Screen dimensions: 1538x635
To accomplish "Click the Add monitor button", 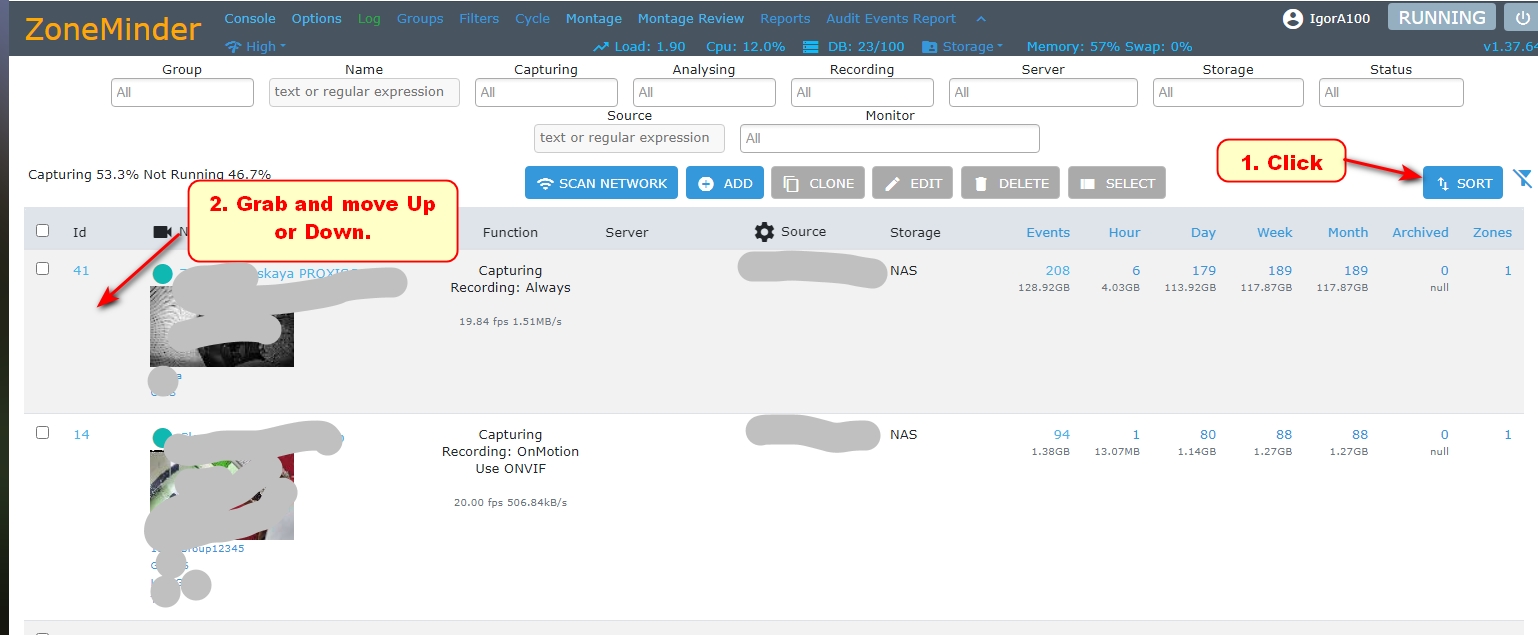I will pos(725,183).
